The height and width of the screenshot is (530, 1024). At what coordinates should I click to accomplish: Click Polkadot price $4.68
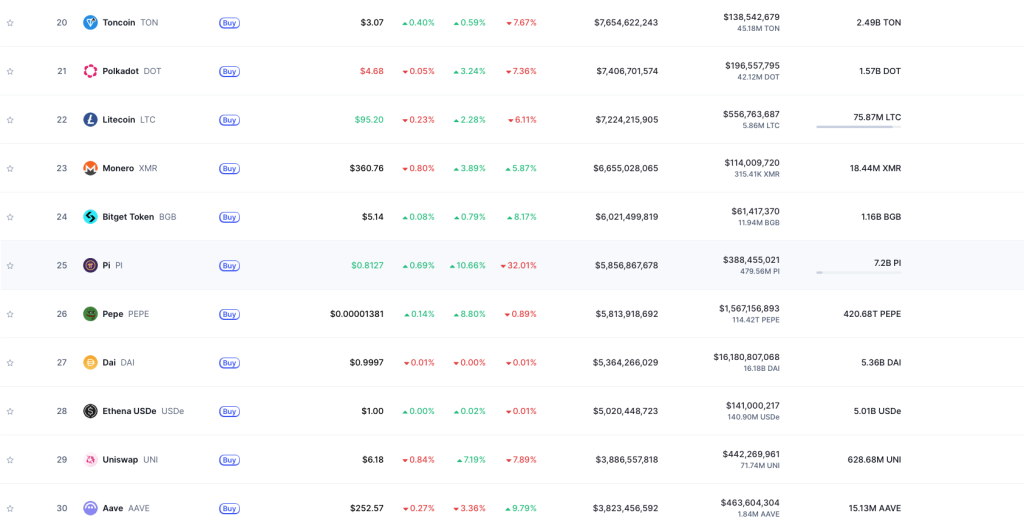[x=373, y=71]
